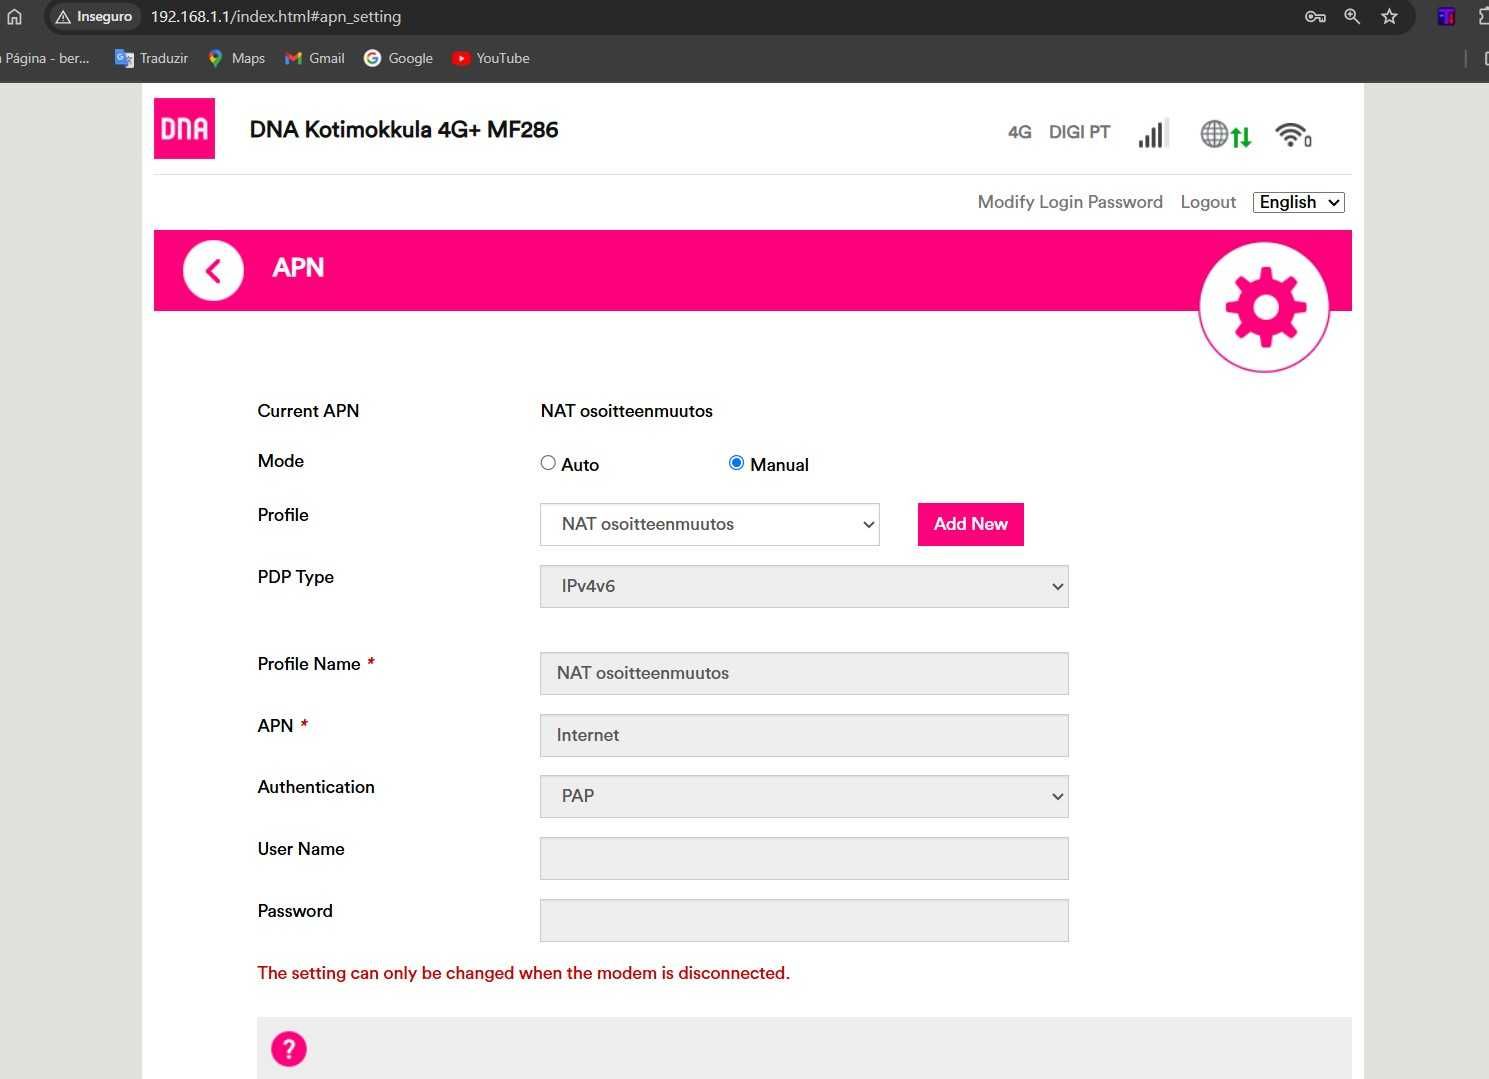Open the pink question mark help icon

click(289, 1049)
